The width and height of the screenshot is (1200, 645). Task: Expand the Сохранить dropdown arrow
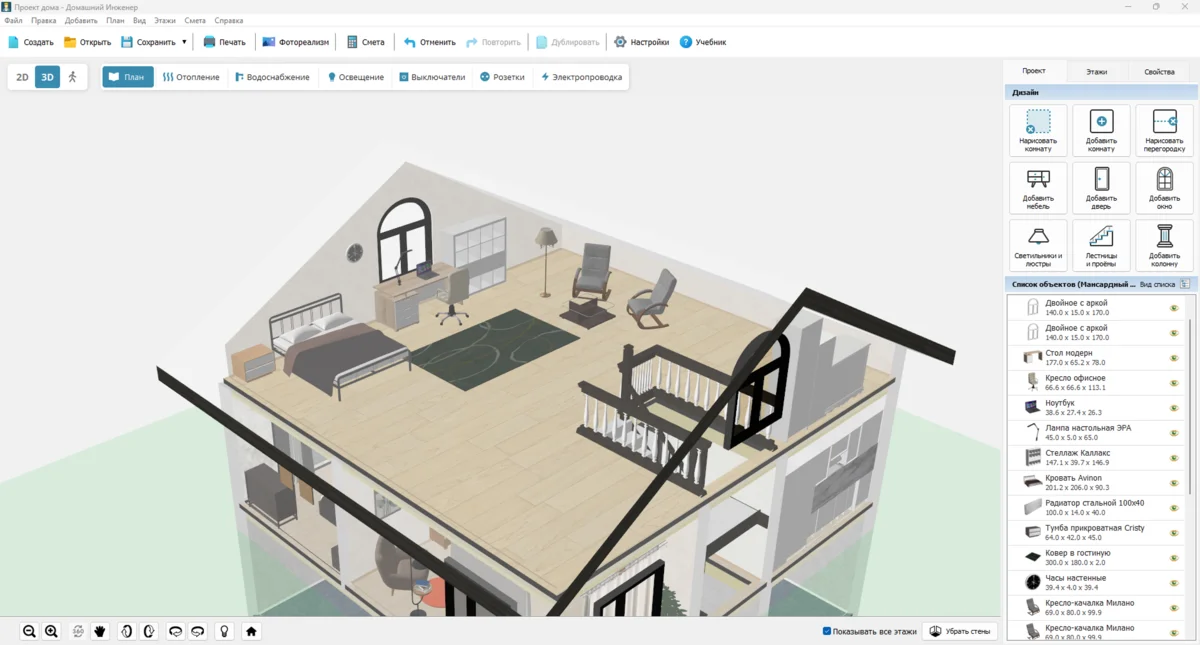click(184, 42)
